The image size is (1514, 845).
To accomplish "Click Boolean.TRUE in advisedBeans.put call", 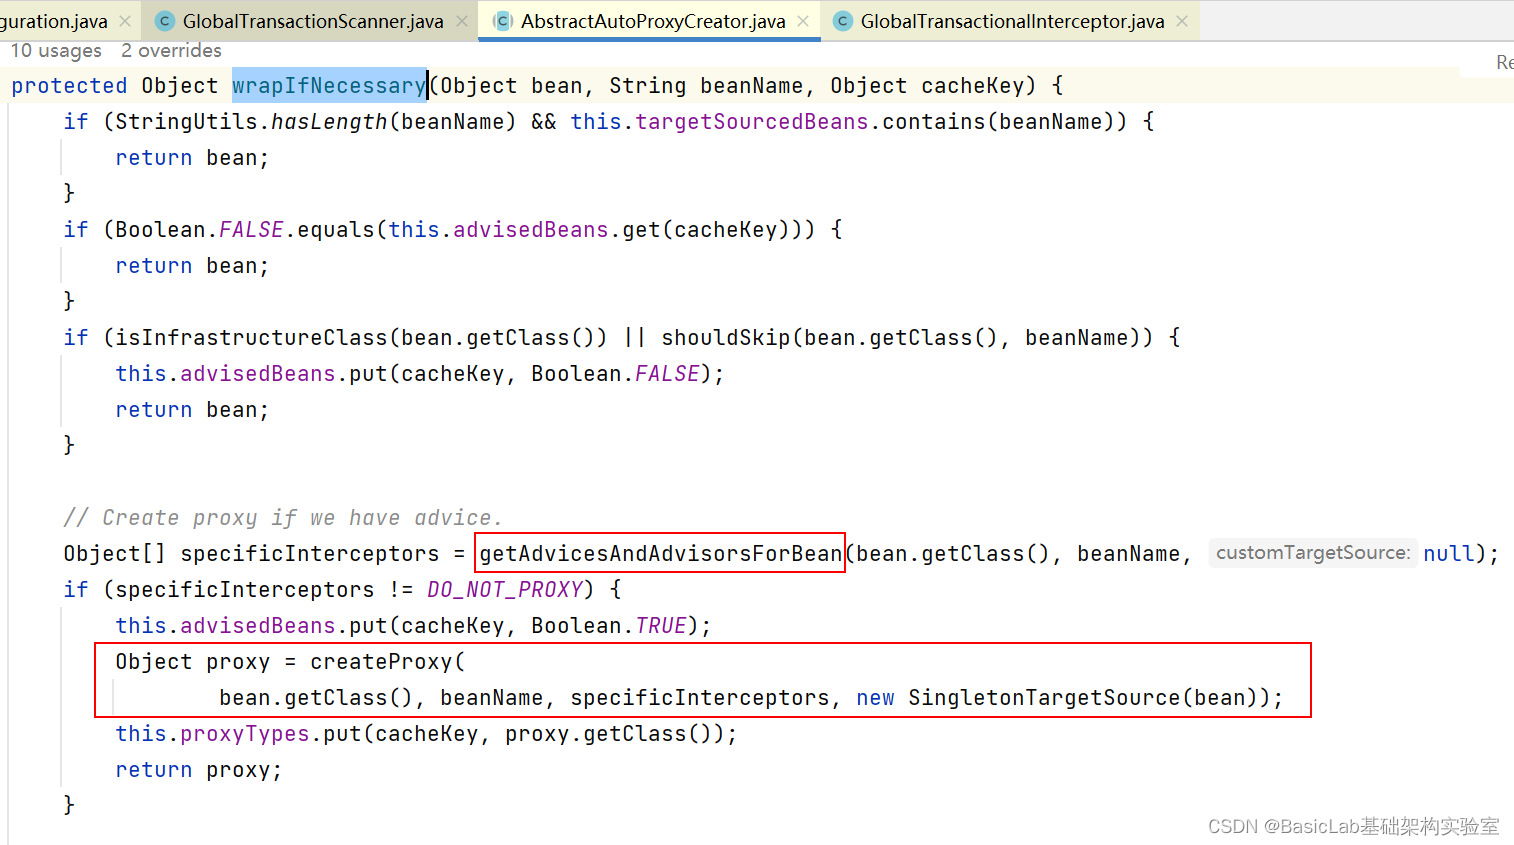I will point(609,626).
